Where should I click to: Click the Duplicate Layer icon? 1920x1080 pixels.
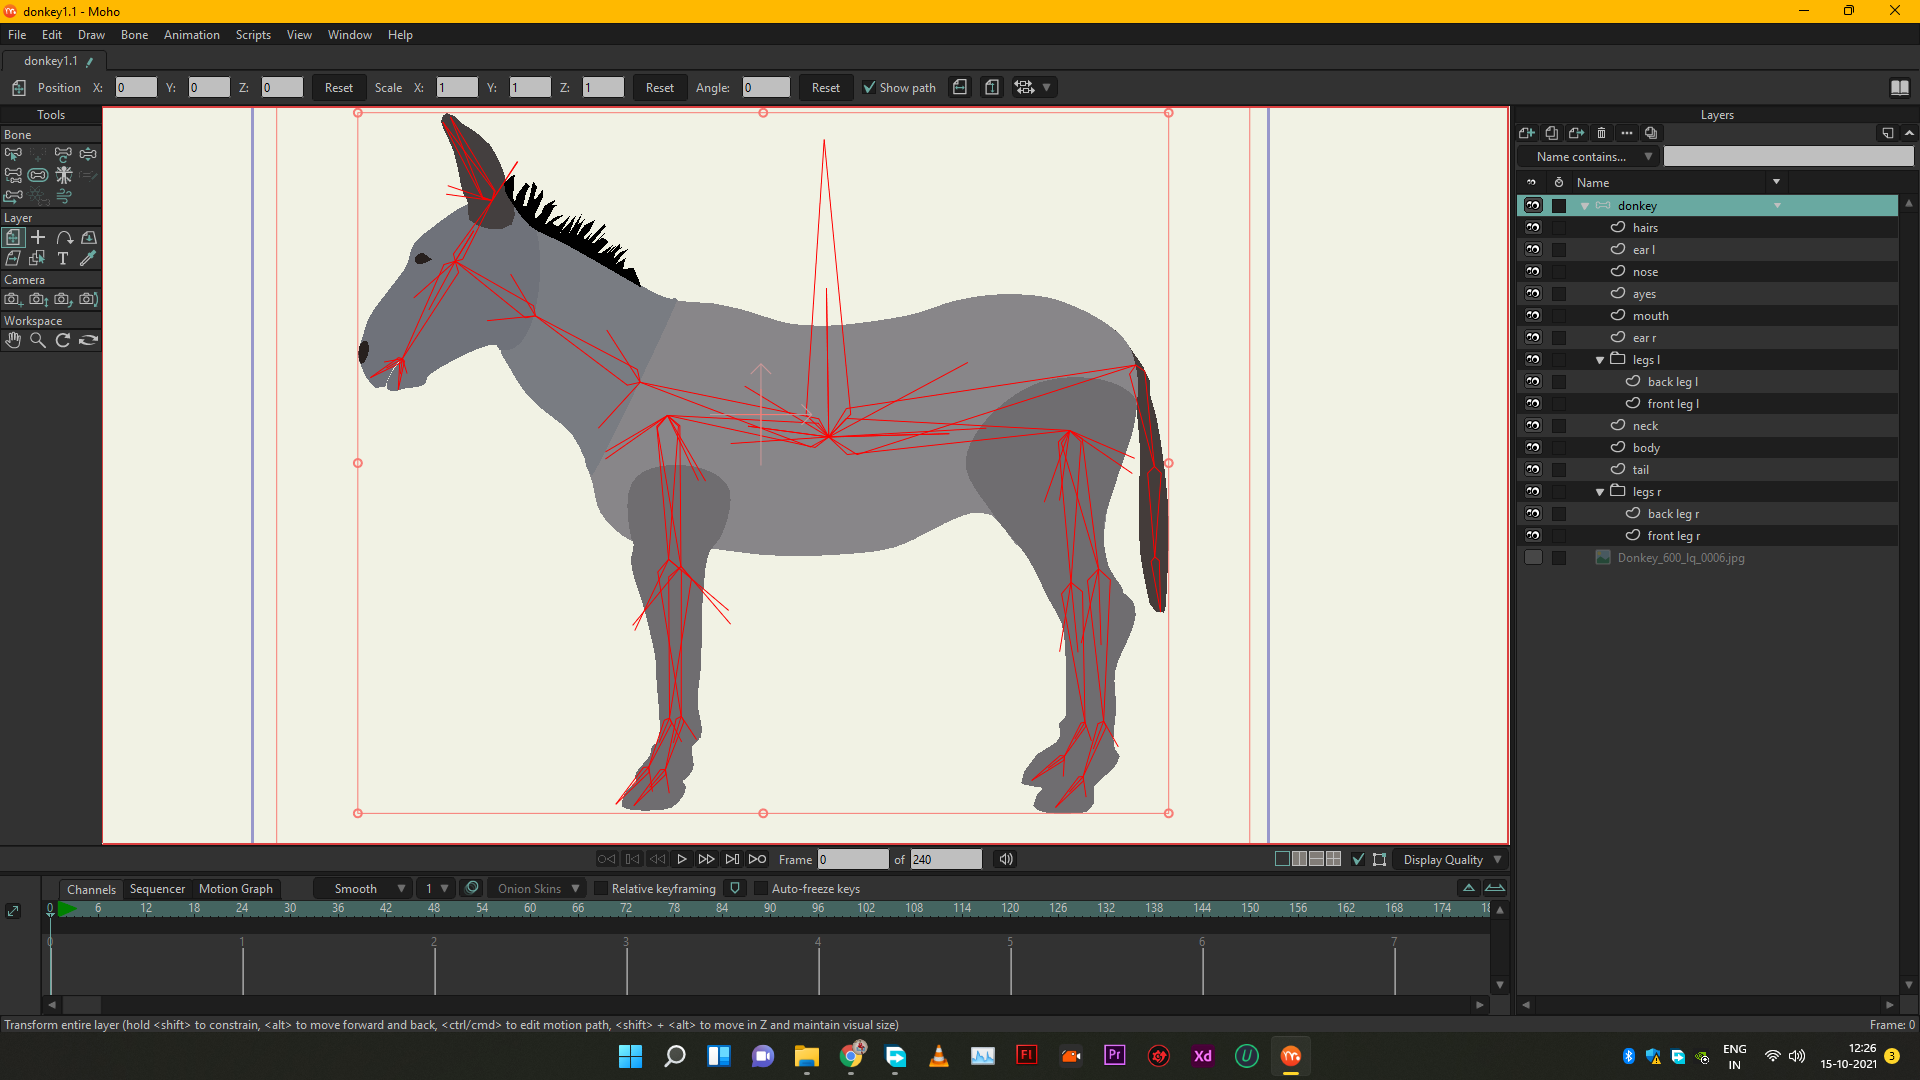click(1551, 133)
